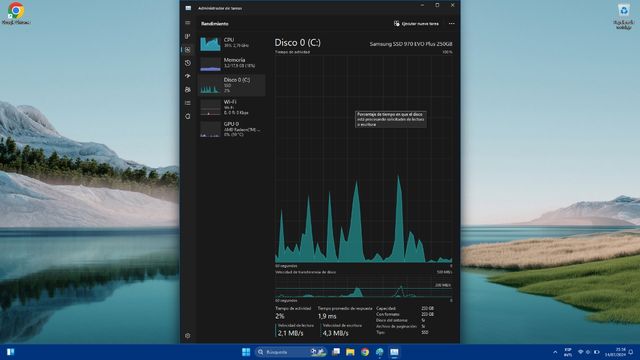
Task: Open the notifications bell icon
Action: pos(631,352)
